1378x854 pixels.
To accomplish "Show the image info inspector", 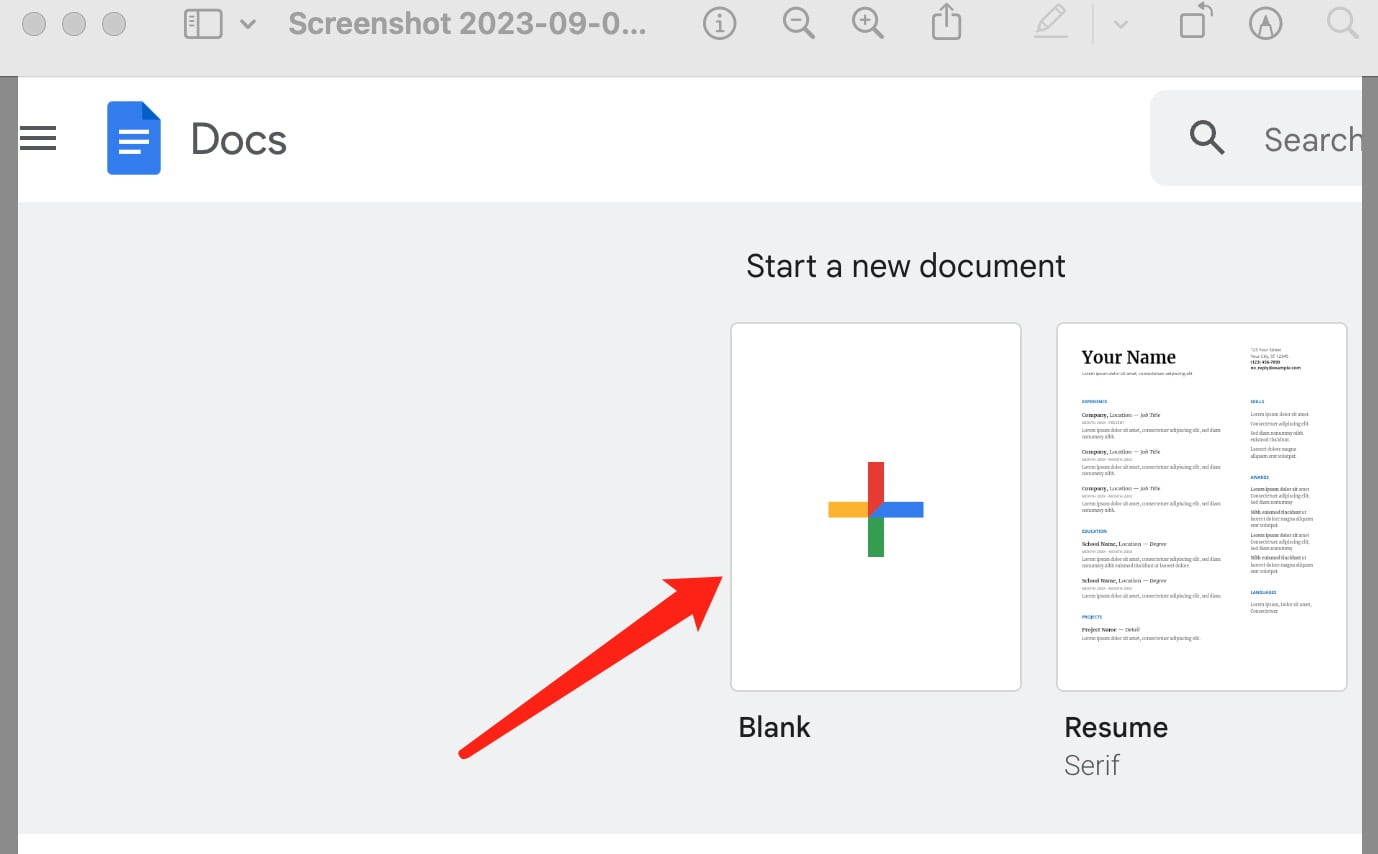I will pyautogui.click(x=719, y=24).
